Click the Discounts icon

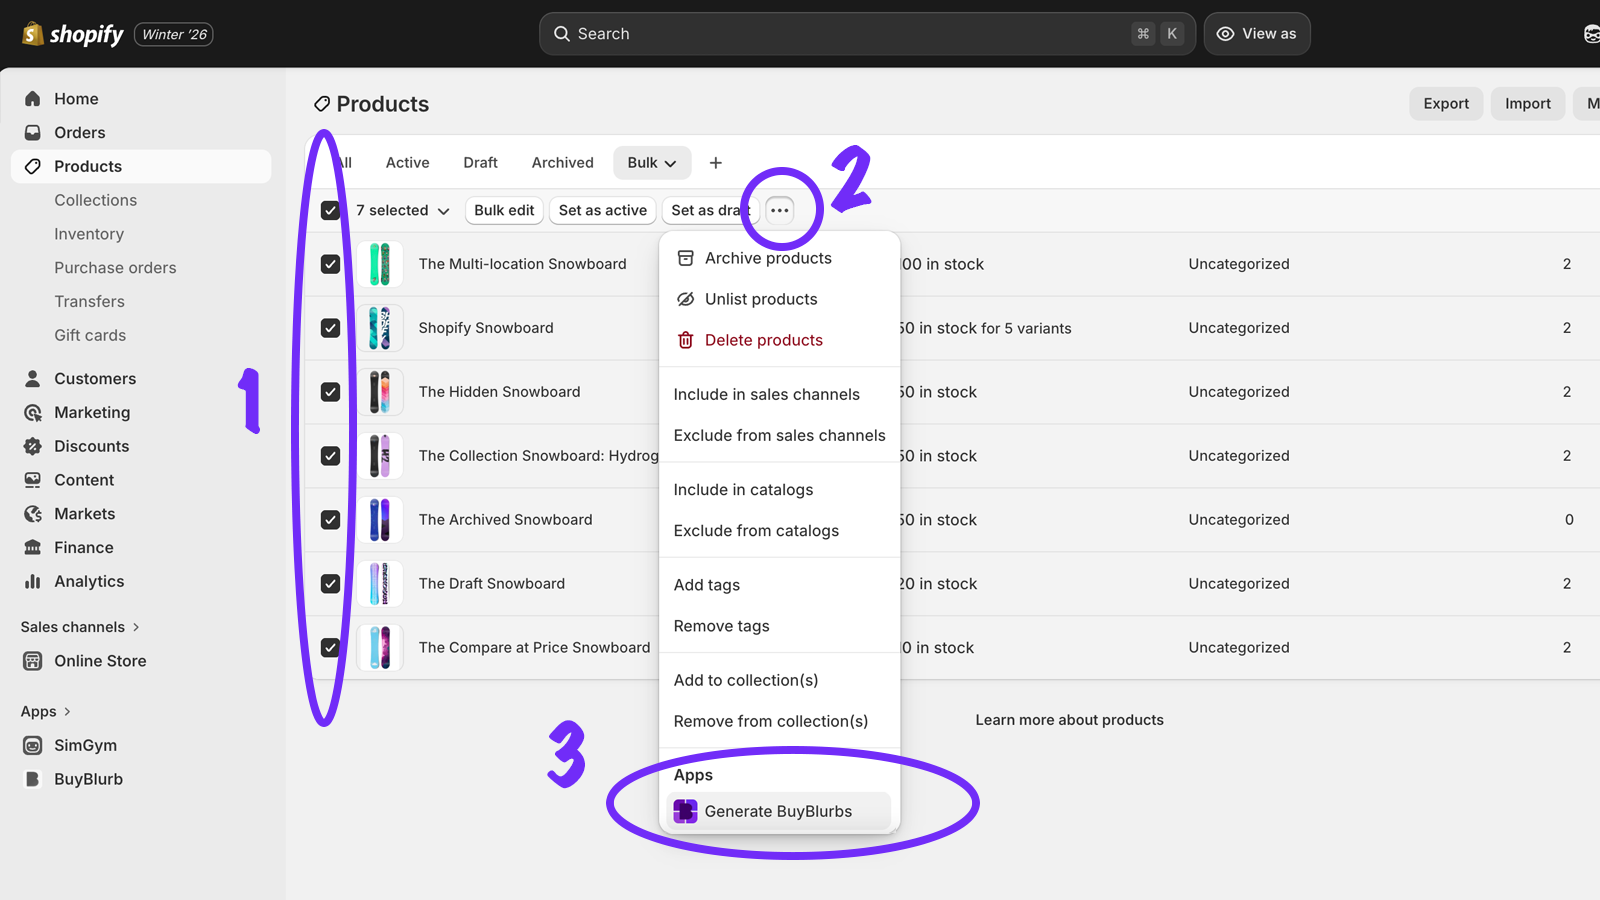pos(31,446)
